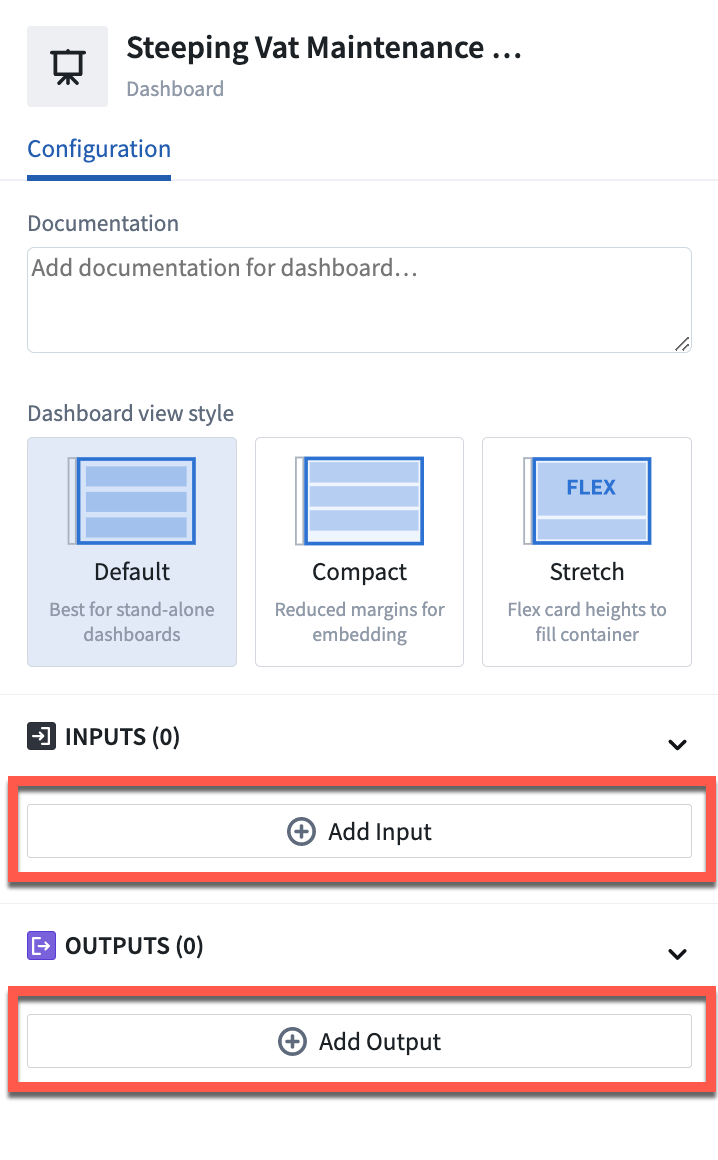Click the Documentation label
The height and width of the screenshot is (1160, 718).
[x=104, y=223]
